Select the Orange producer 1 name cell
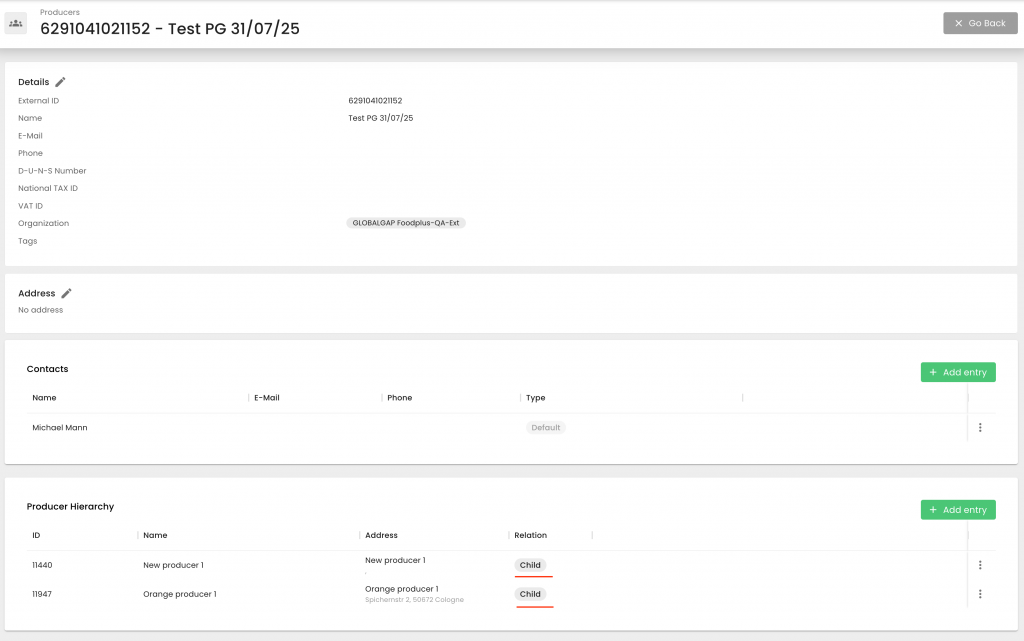The height and width of the screenshot is (641, 1024). pyautogui.click(x=180, y=594)
